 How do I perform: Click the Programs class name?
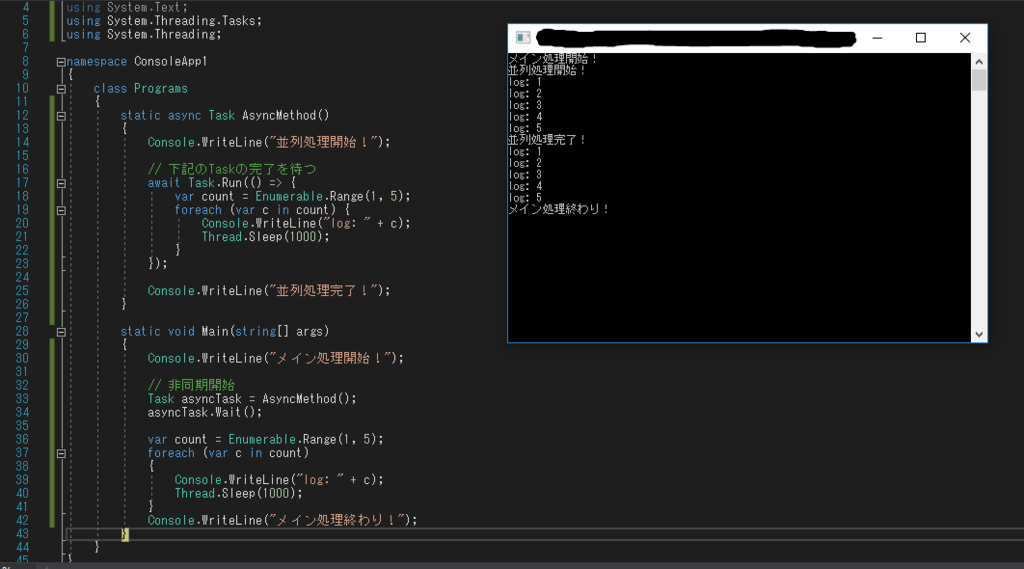(x=161, y=88)
